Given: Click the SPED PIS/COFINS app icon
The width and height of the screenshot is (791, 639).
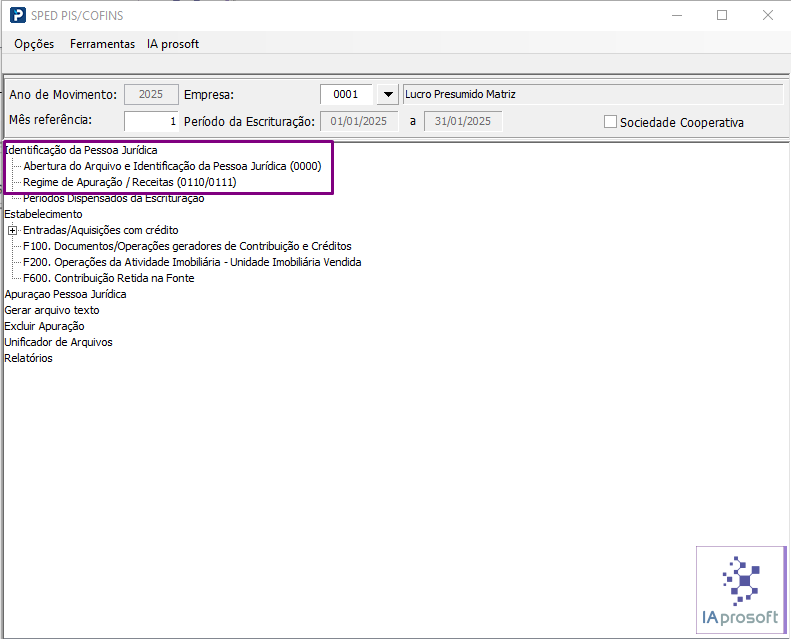Looking at the screenshot, I should pyautogui.click(x=18, y=15).
